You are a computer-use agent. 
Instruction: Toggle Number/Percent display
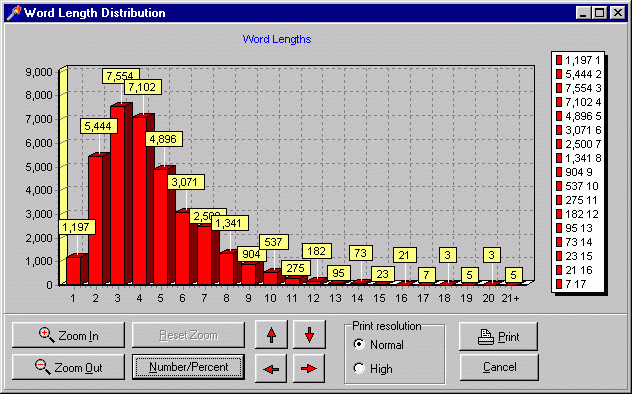coord(188,367)
